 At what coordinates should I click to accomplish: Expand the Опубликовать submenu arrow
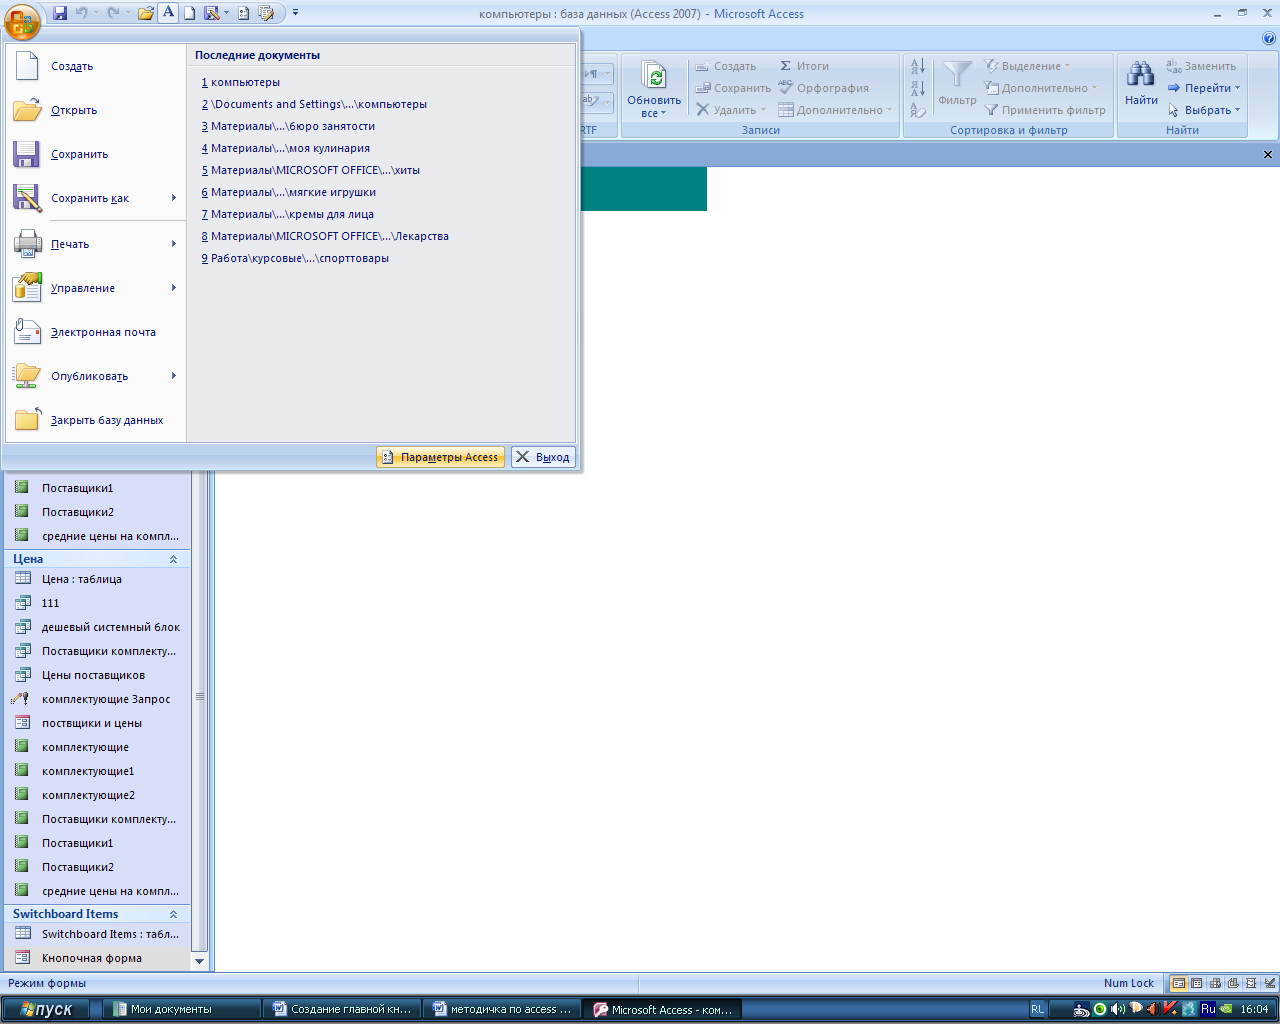coord(174,376)
